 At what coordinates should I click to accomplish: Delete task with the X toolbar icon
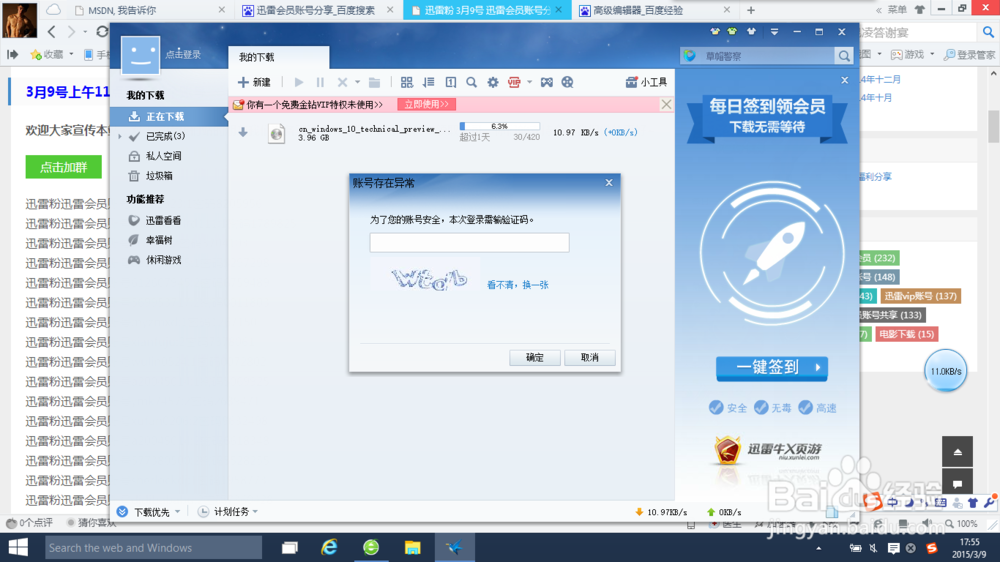pos(342,82)
